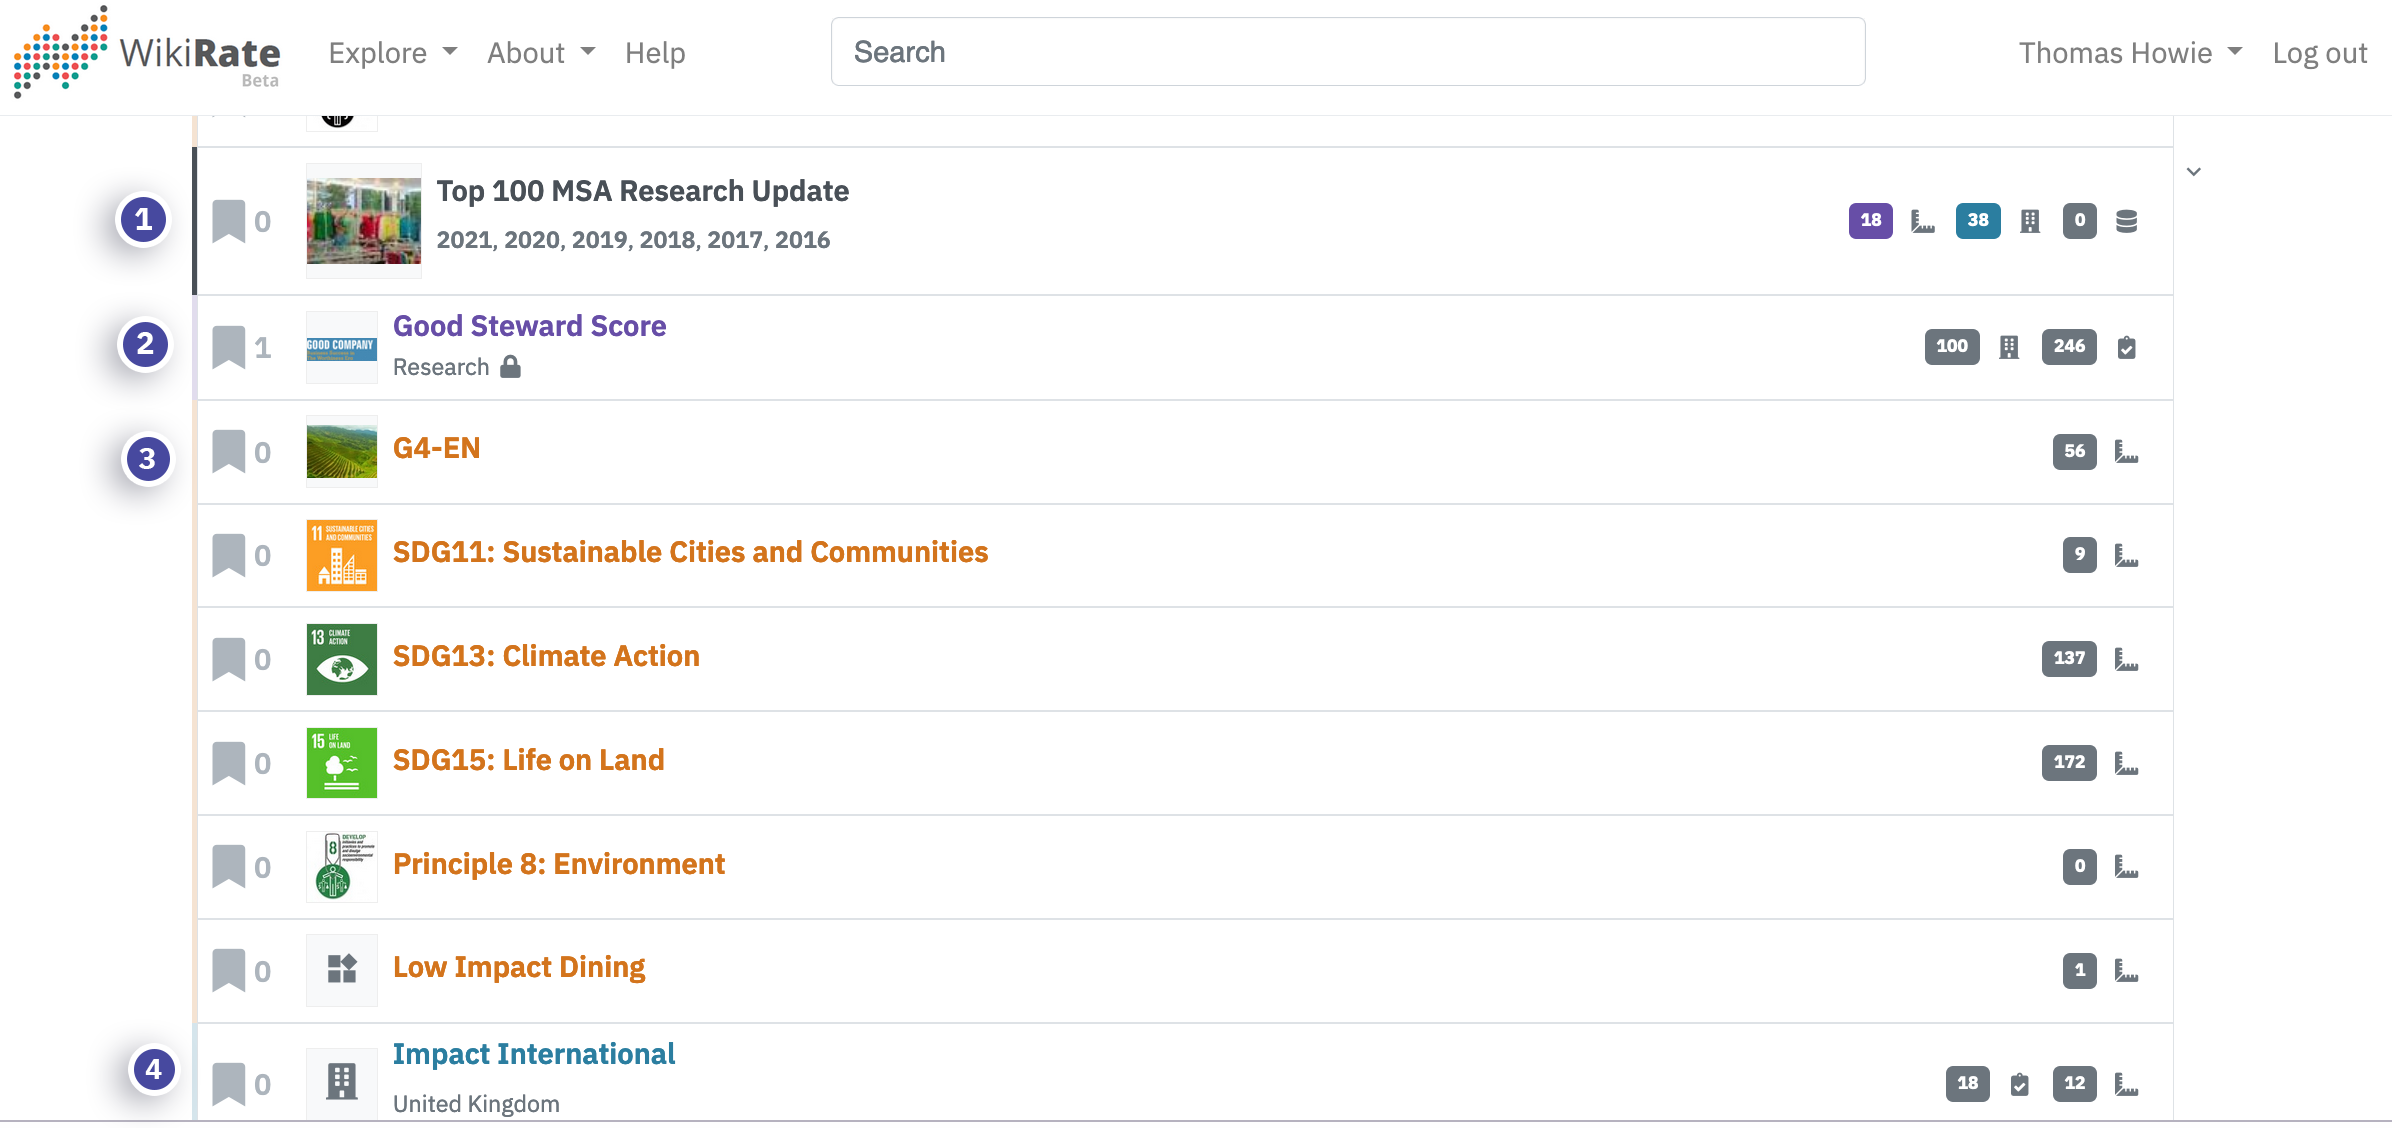Click the Low Impact Dining shapes icon
This screenshot has width=2392, height=1128.
pos(342,970)
